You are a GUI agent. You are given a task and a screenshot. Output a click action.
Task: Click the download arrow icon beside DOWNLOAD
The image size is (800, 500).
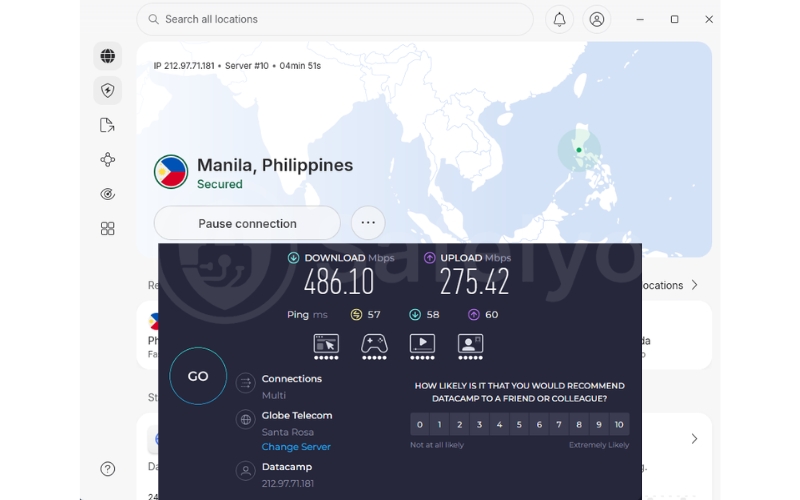point(293,258)
